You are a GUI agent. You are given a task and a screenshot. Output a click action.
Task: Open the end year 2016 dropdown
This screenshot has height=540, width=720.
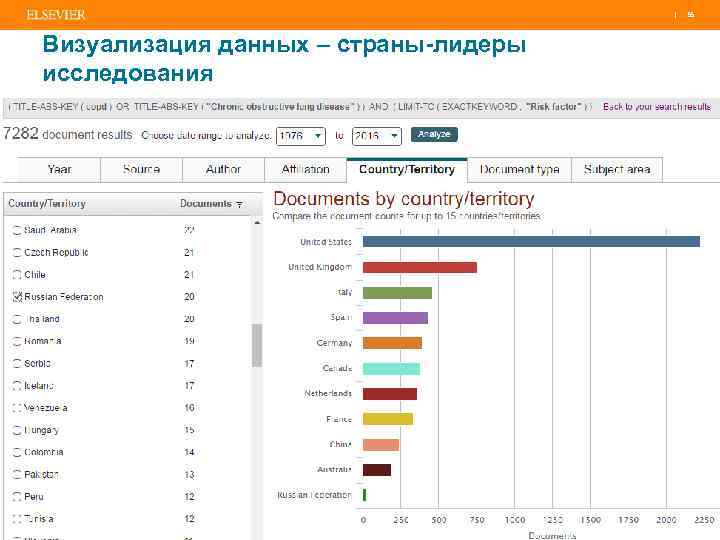click(377, 136)
